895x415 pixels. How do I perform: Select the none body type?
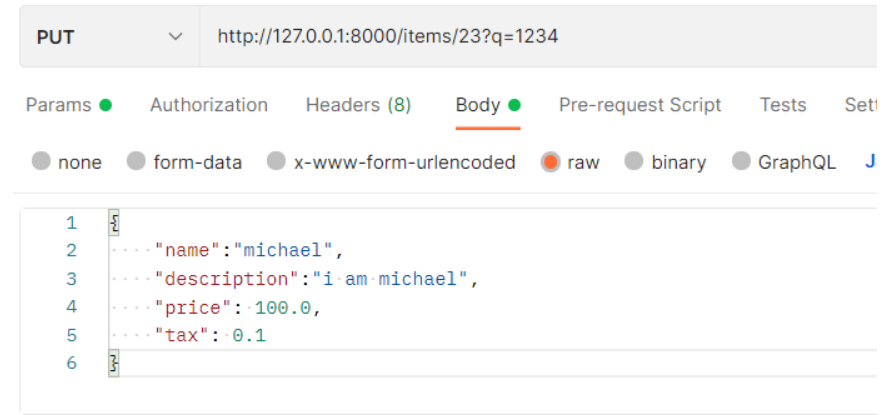[67, 162]
